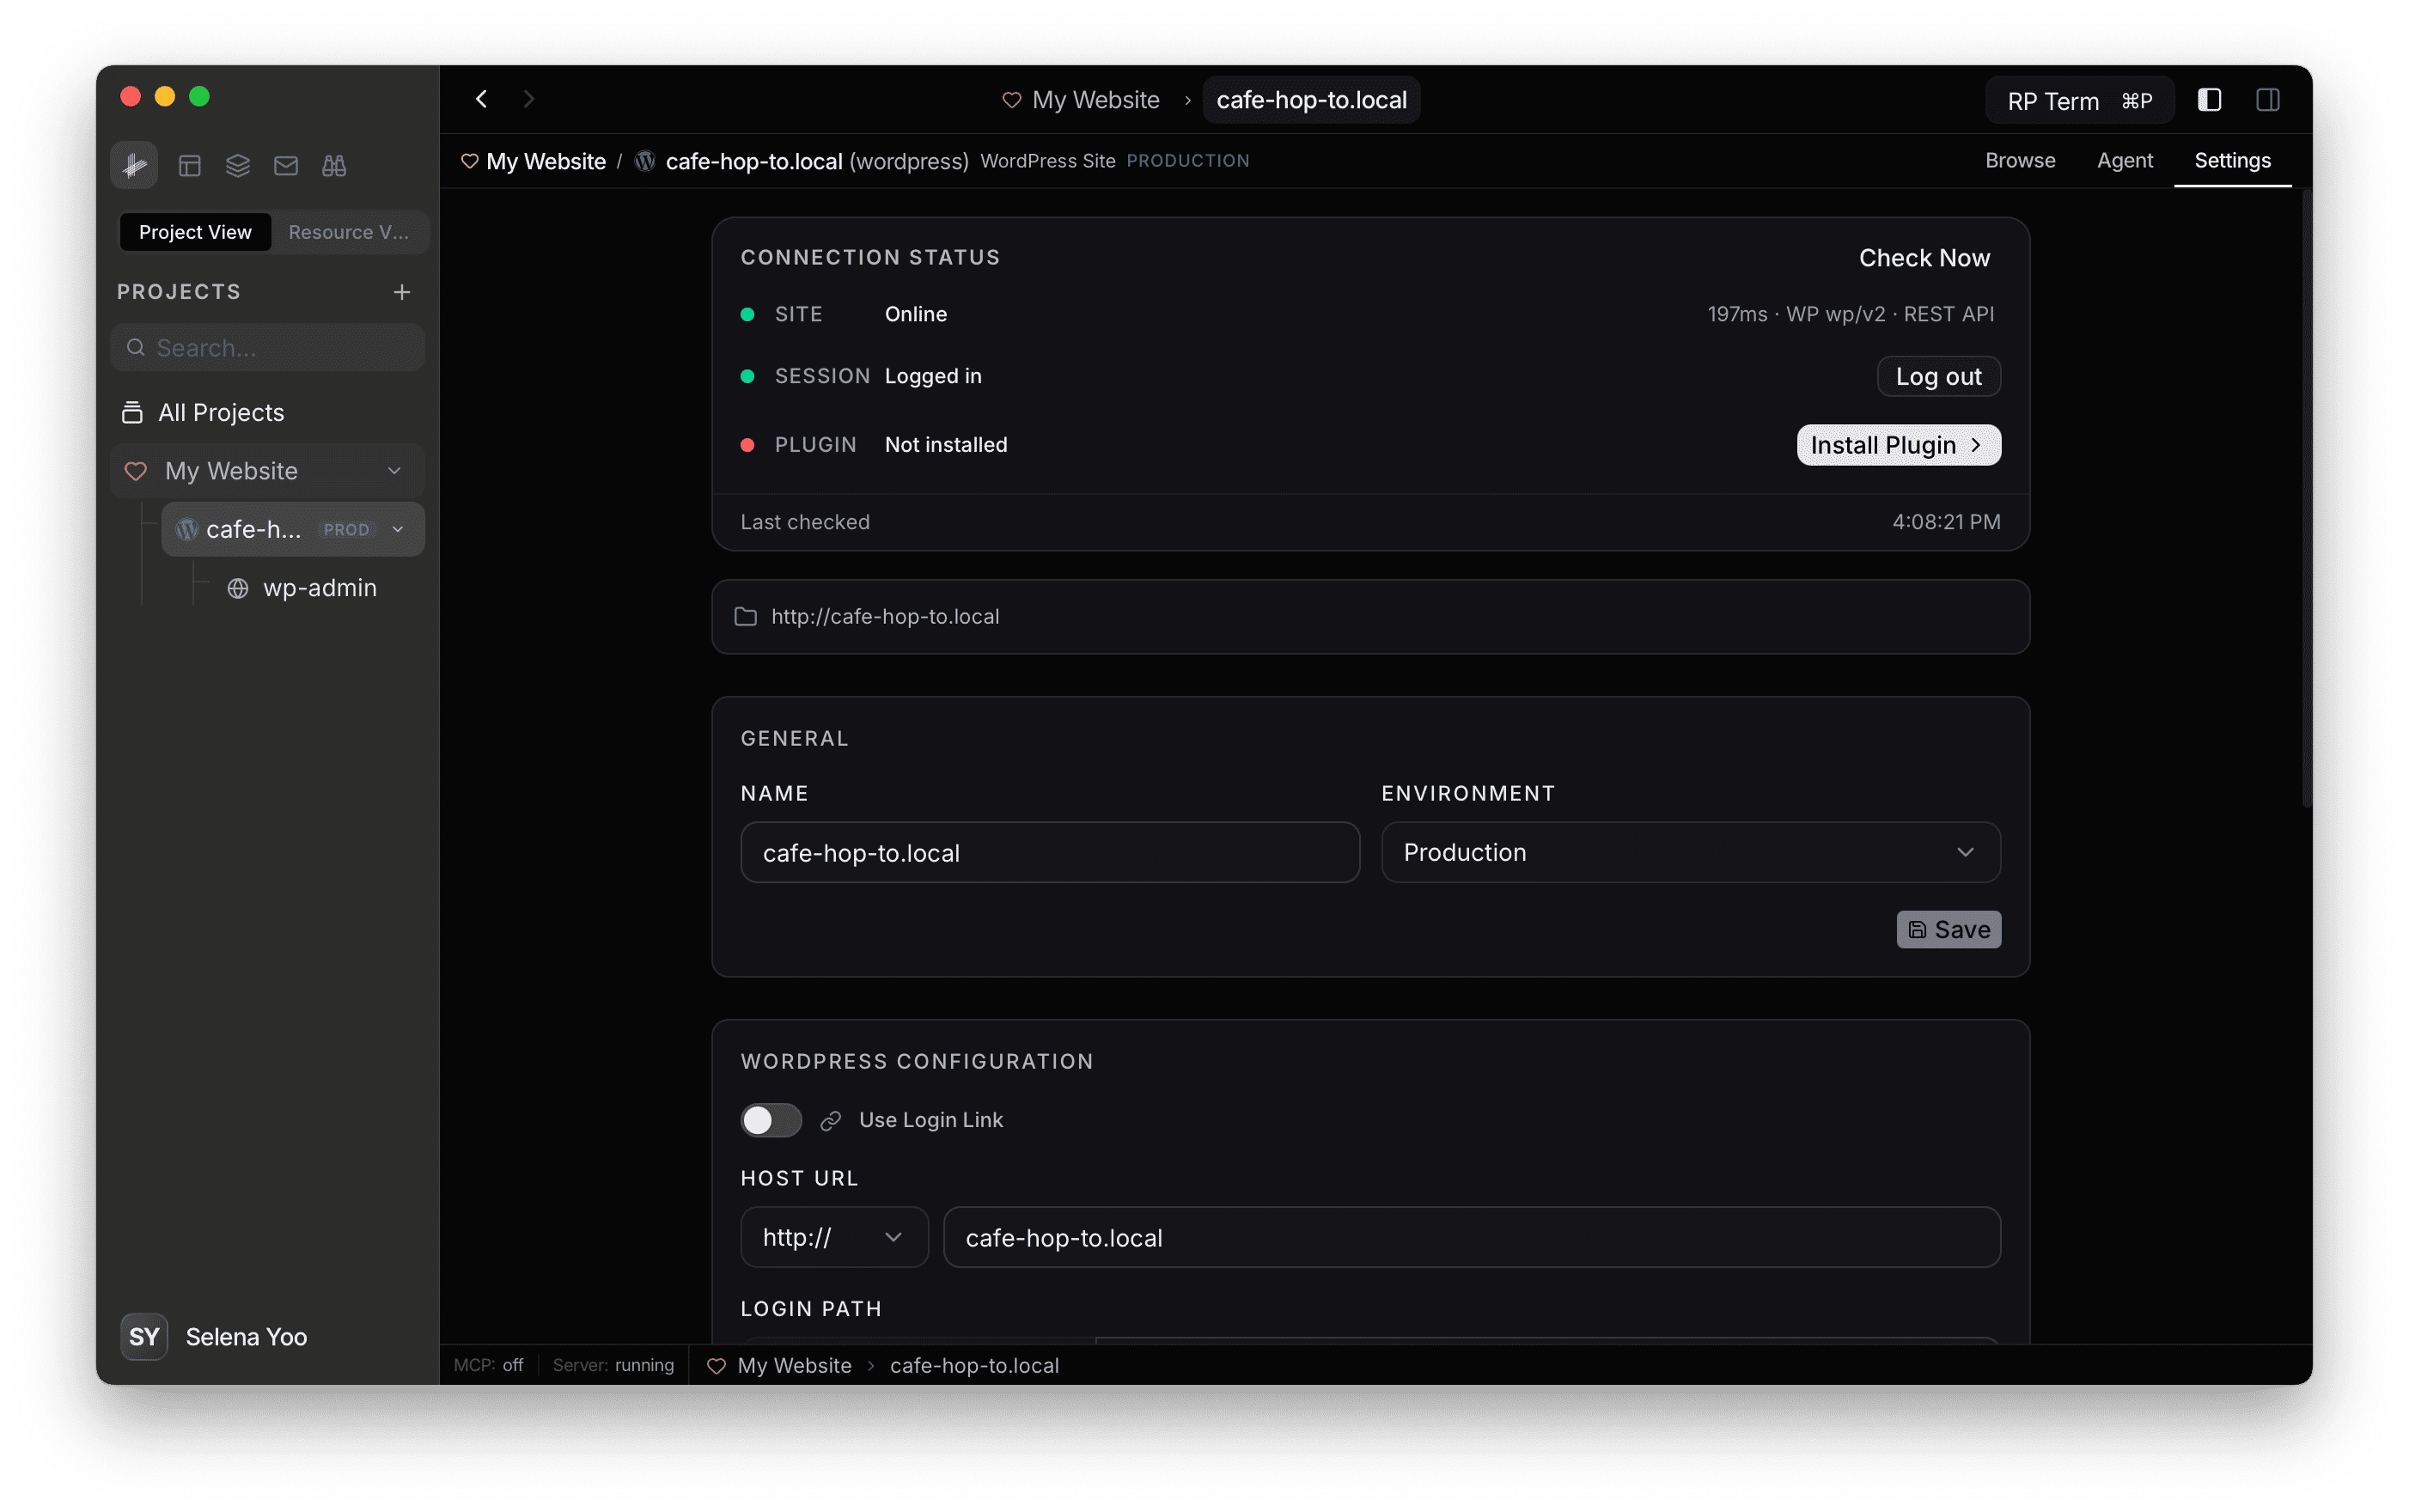
Task: Switch to the Browse tab
Action: [2019, 161]
